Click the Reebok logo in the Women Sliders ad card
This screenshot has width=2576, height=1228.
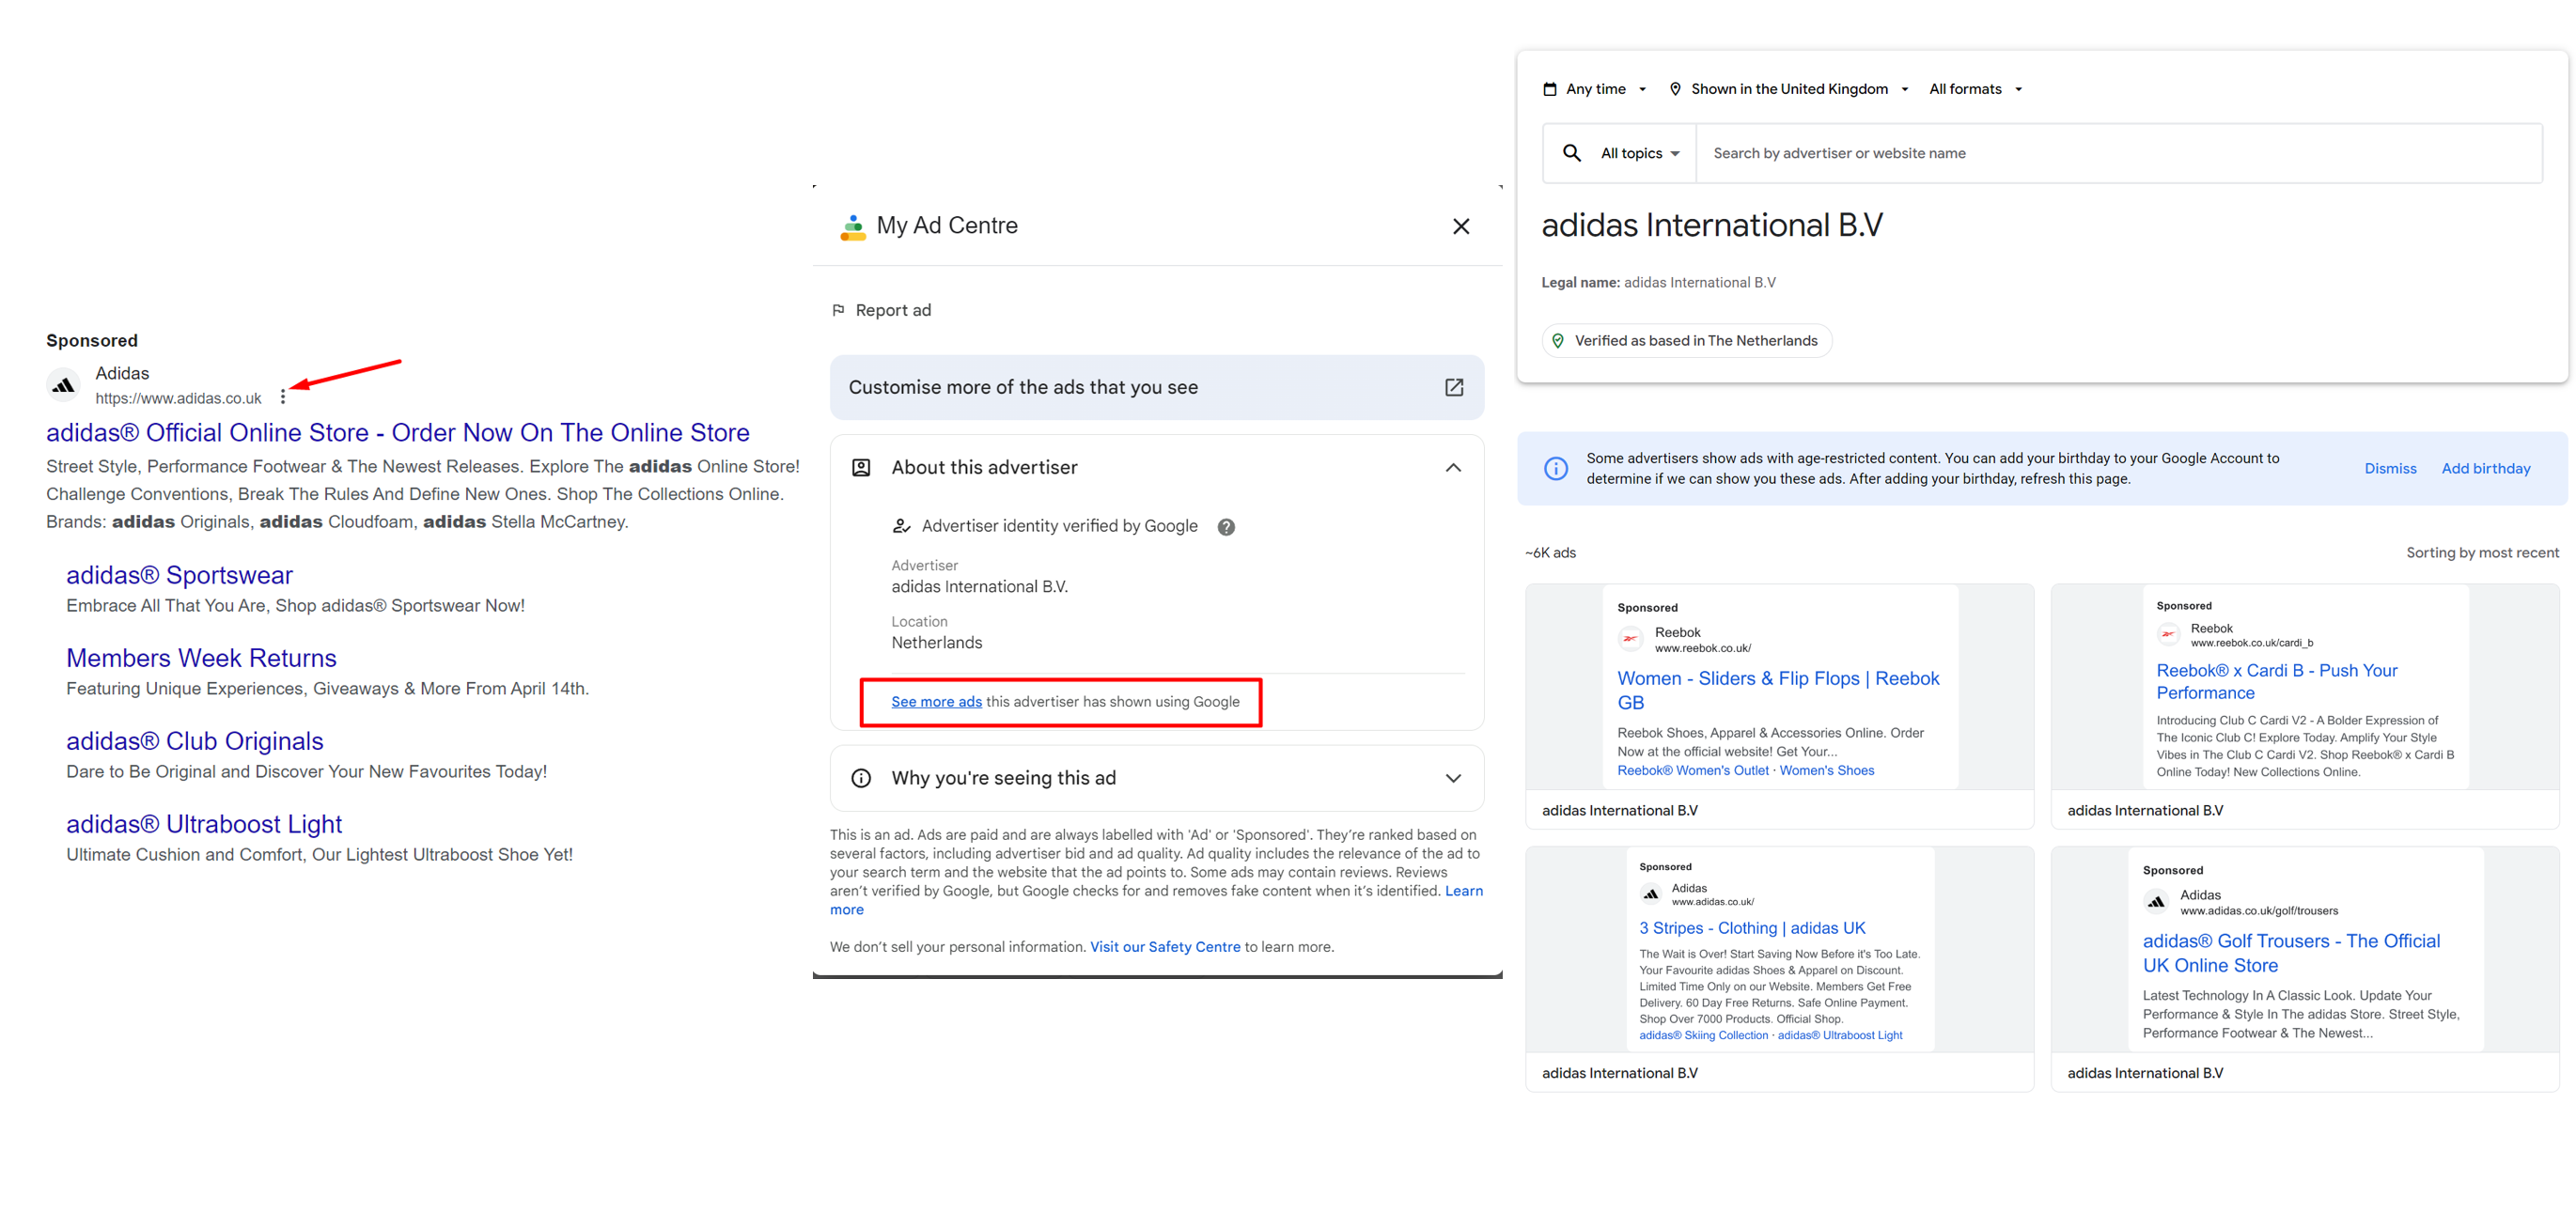[1630, 639]
